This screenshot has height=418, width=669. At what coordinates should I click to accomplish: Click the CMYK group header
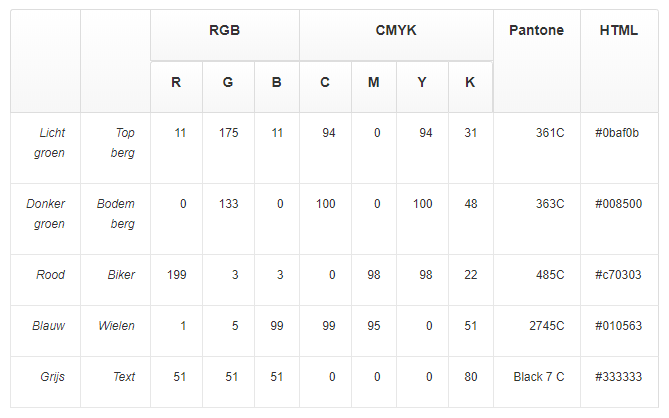point(396,31)
